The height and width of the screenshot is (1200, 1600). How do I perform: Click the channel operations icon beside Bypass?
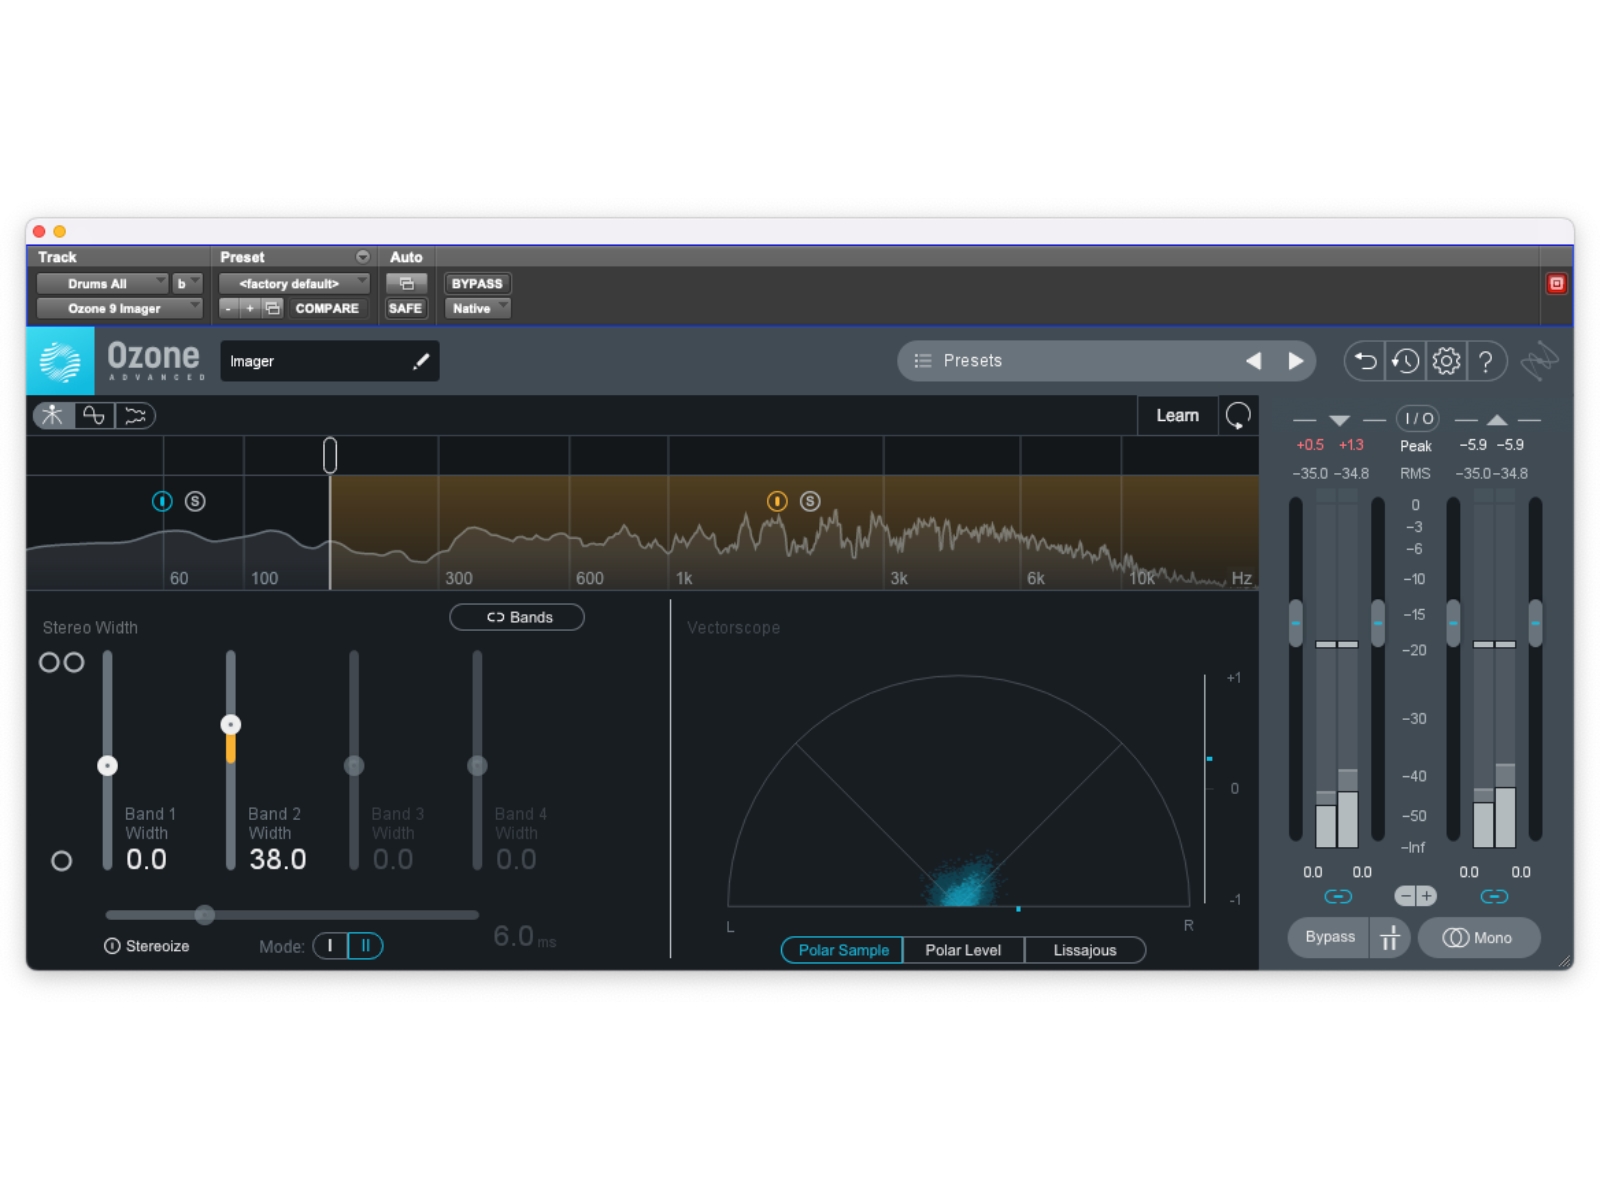(x=1390, y=937)
